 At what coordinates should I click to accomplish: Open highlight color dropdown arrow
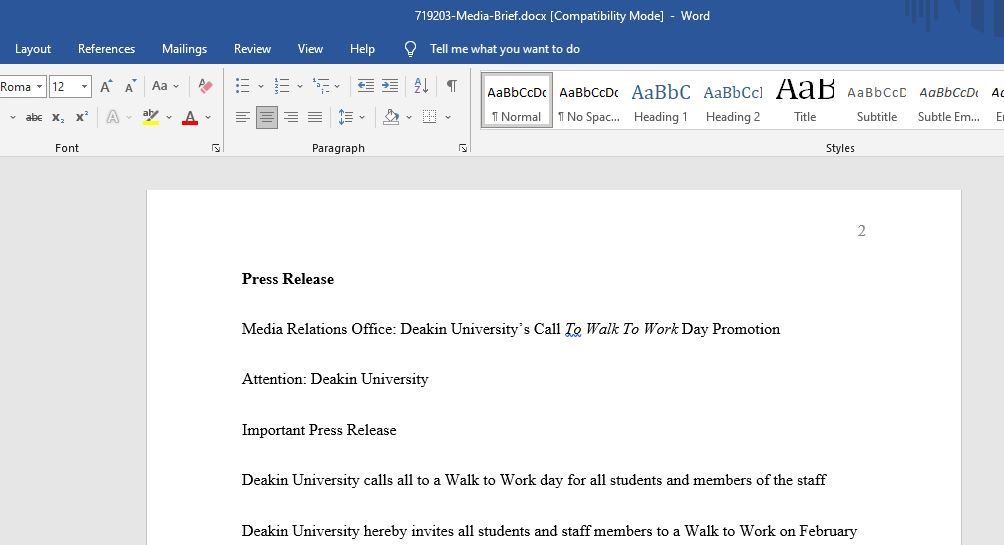pos(169,117)
